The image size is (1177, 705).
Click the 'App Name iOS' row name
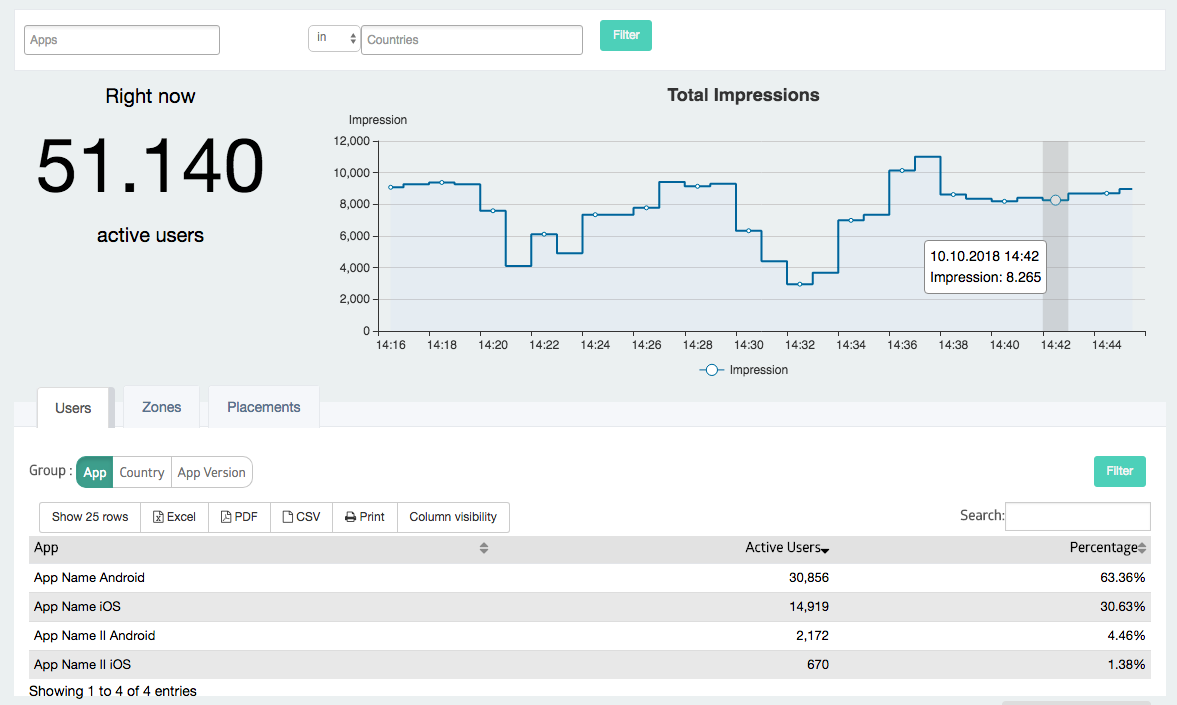77,606
